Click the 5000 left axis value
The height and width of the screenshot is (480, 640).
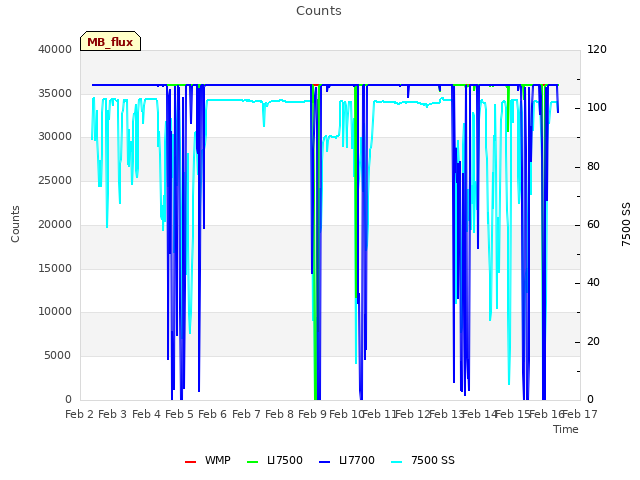click(58, 356)
